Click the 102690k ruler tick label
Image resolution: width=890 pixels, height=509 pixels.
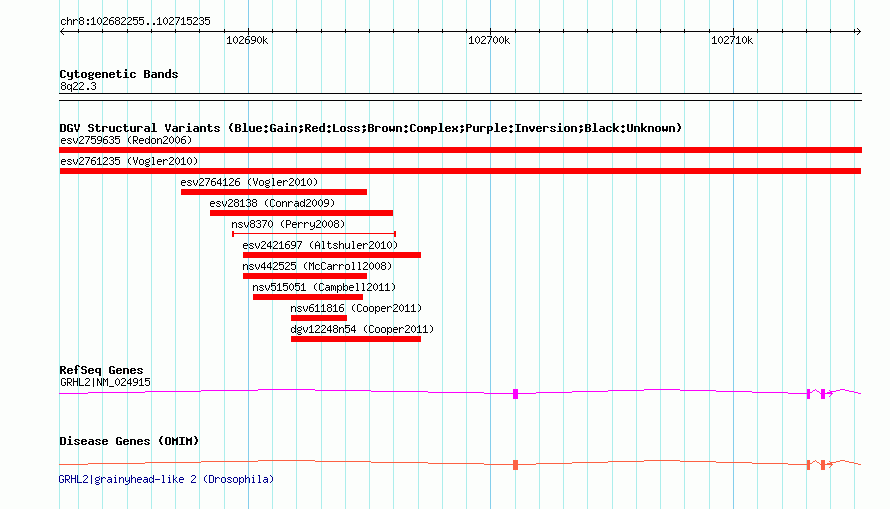click(x=247, y=40)
